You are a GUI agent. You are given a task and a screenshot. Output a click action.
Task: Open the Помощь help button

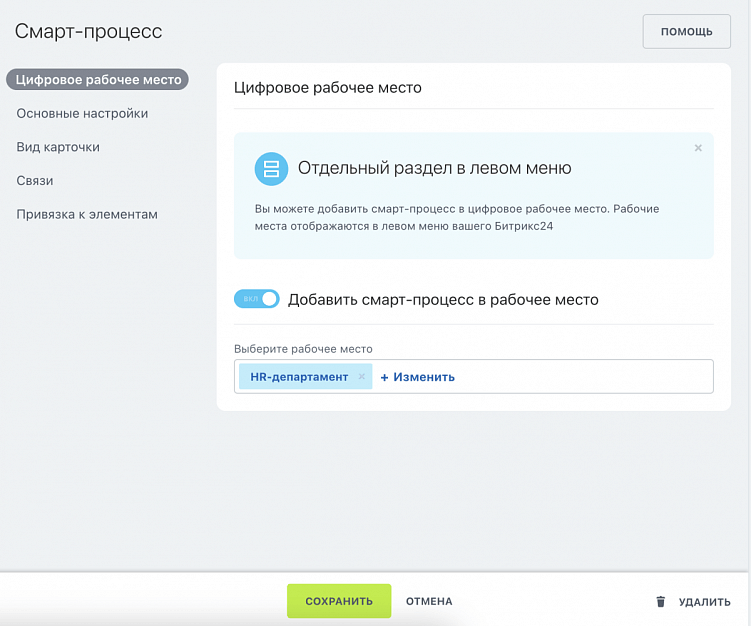(686, 32)
